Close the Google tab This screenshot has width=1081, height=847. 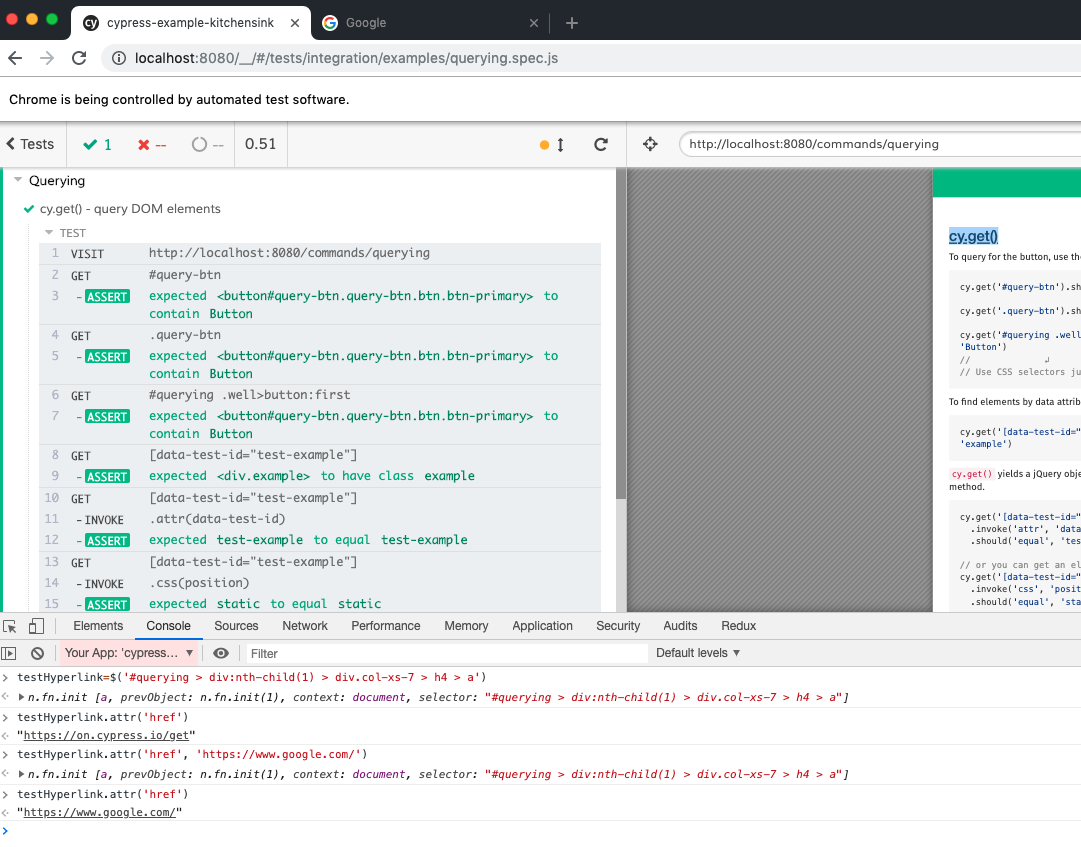pyautogui.click(x=534, y=23)
